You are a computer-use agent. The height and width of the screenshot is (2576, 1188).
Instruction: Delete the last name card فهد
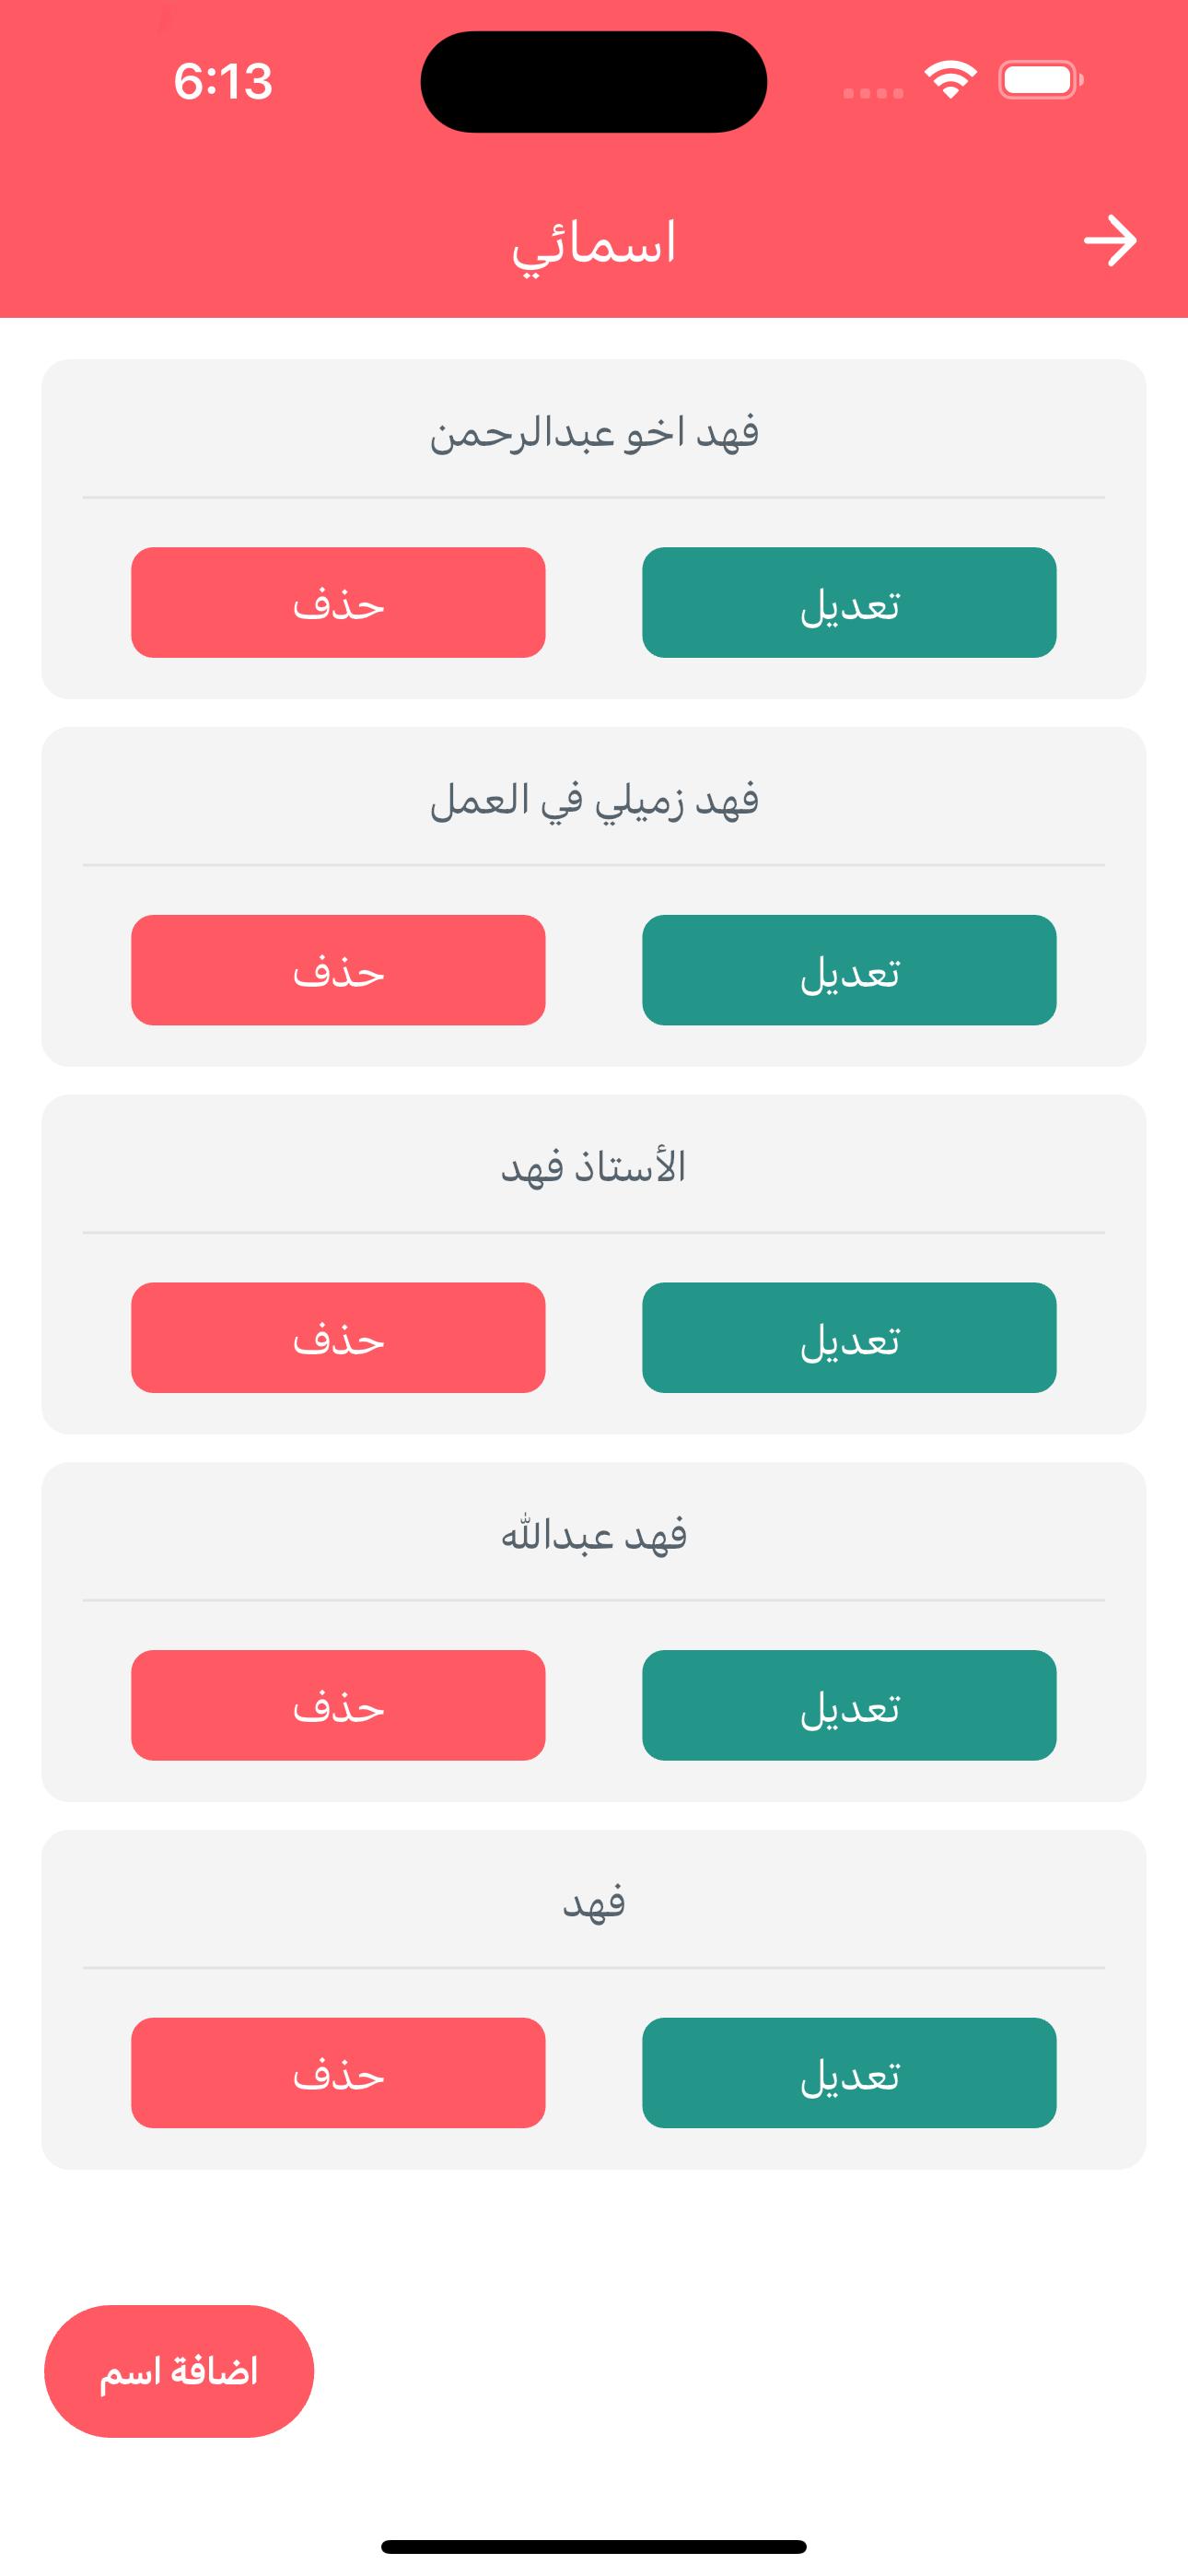pyautogui.click(x=338, y=2072)
